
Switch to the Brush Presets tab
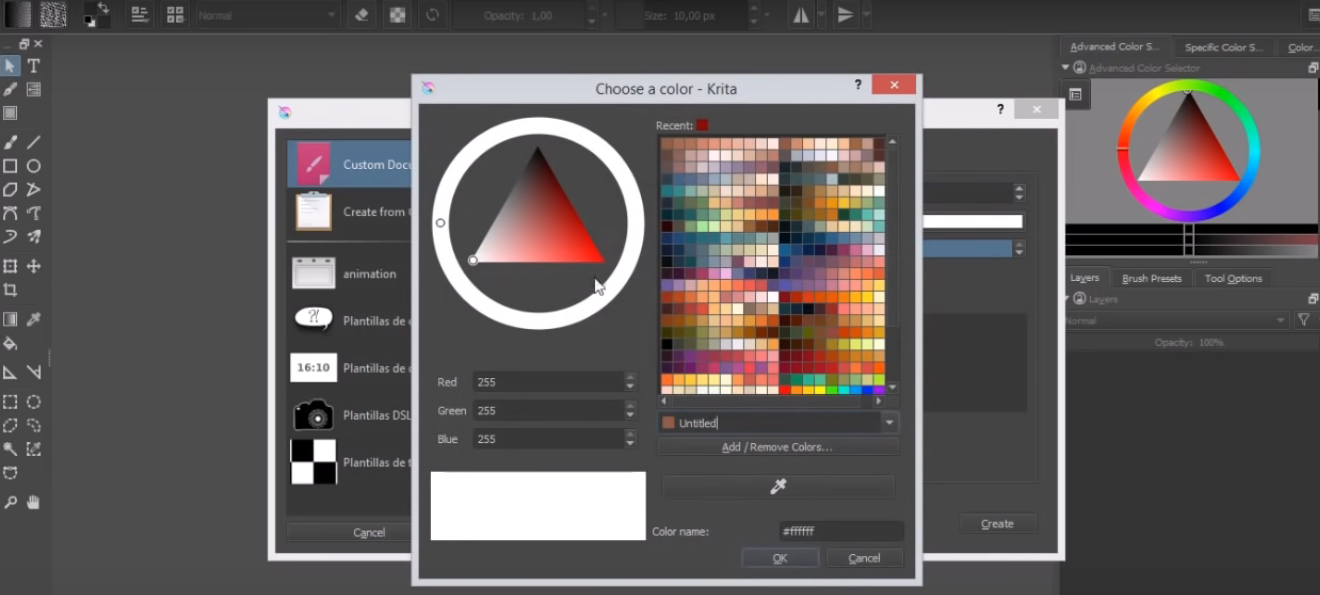(1152, 278)
